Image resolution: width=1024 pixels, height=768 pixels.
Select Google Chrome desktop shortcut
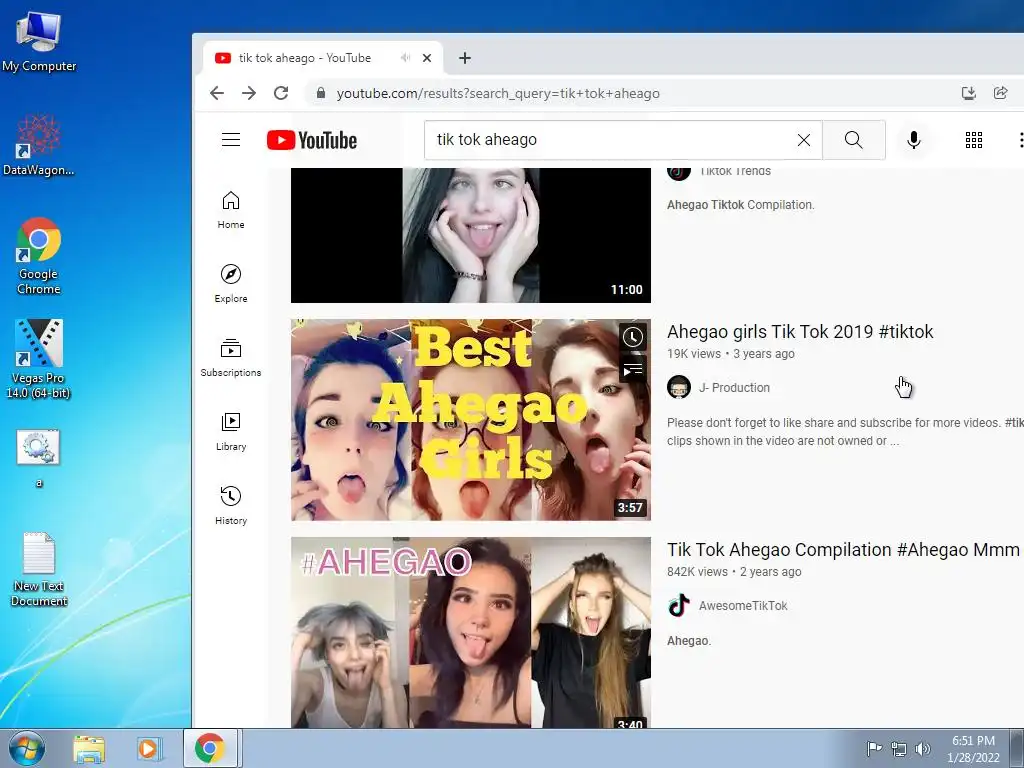[x=39, y=256]
